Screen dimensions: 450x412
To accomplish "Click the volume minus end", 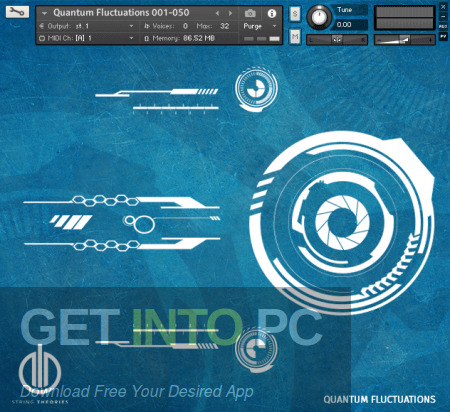I will 379,40.
